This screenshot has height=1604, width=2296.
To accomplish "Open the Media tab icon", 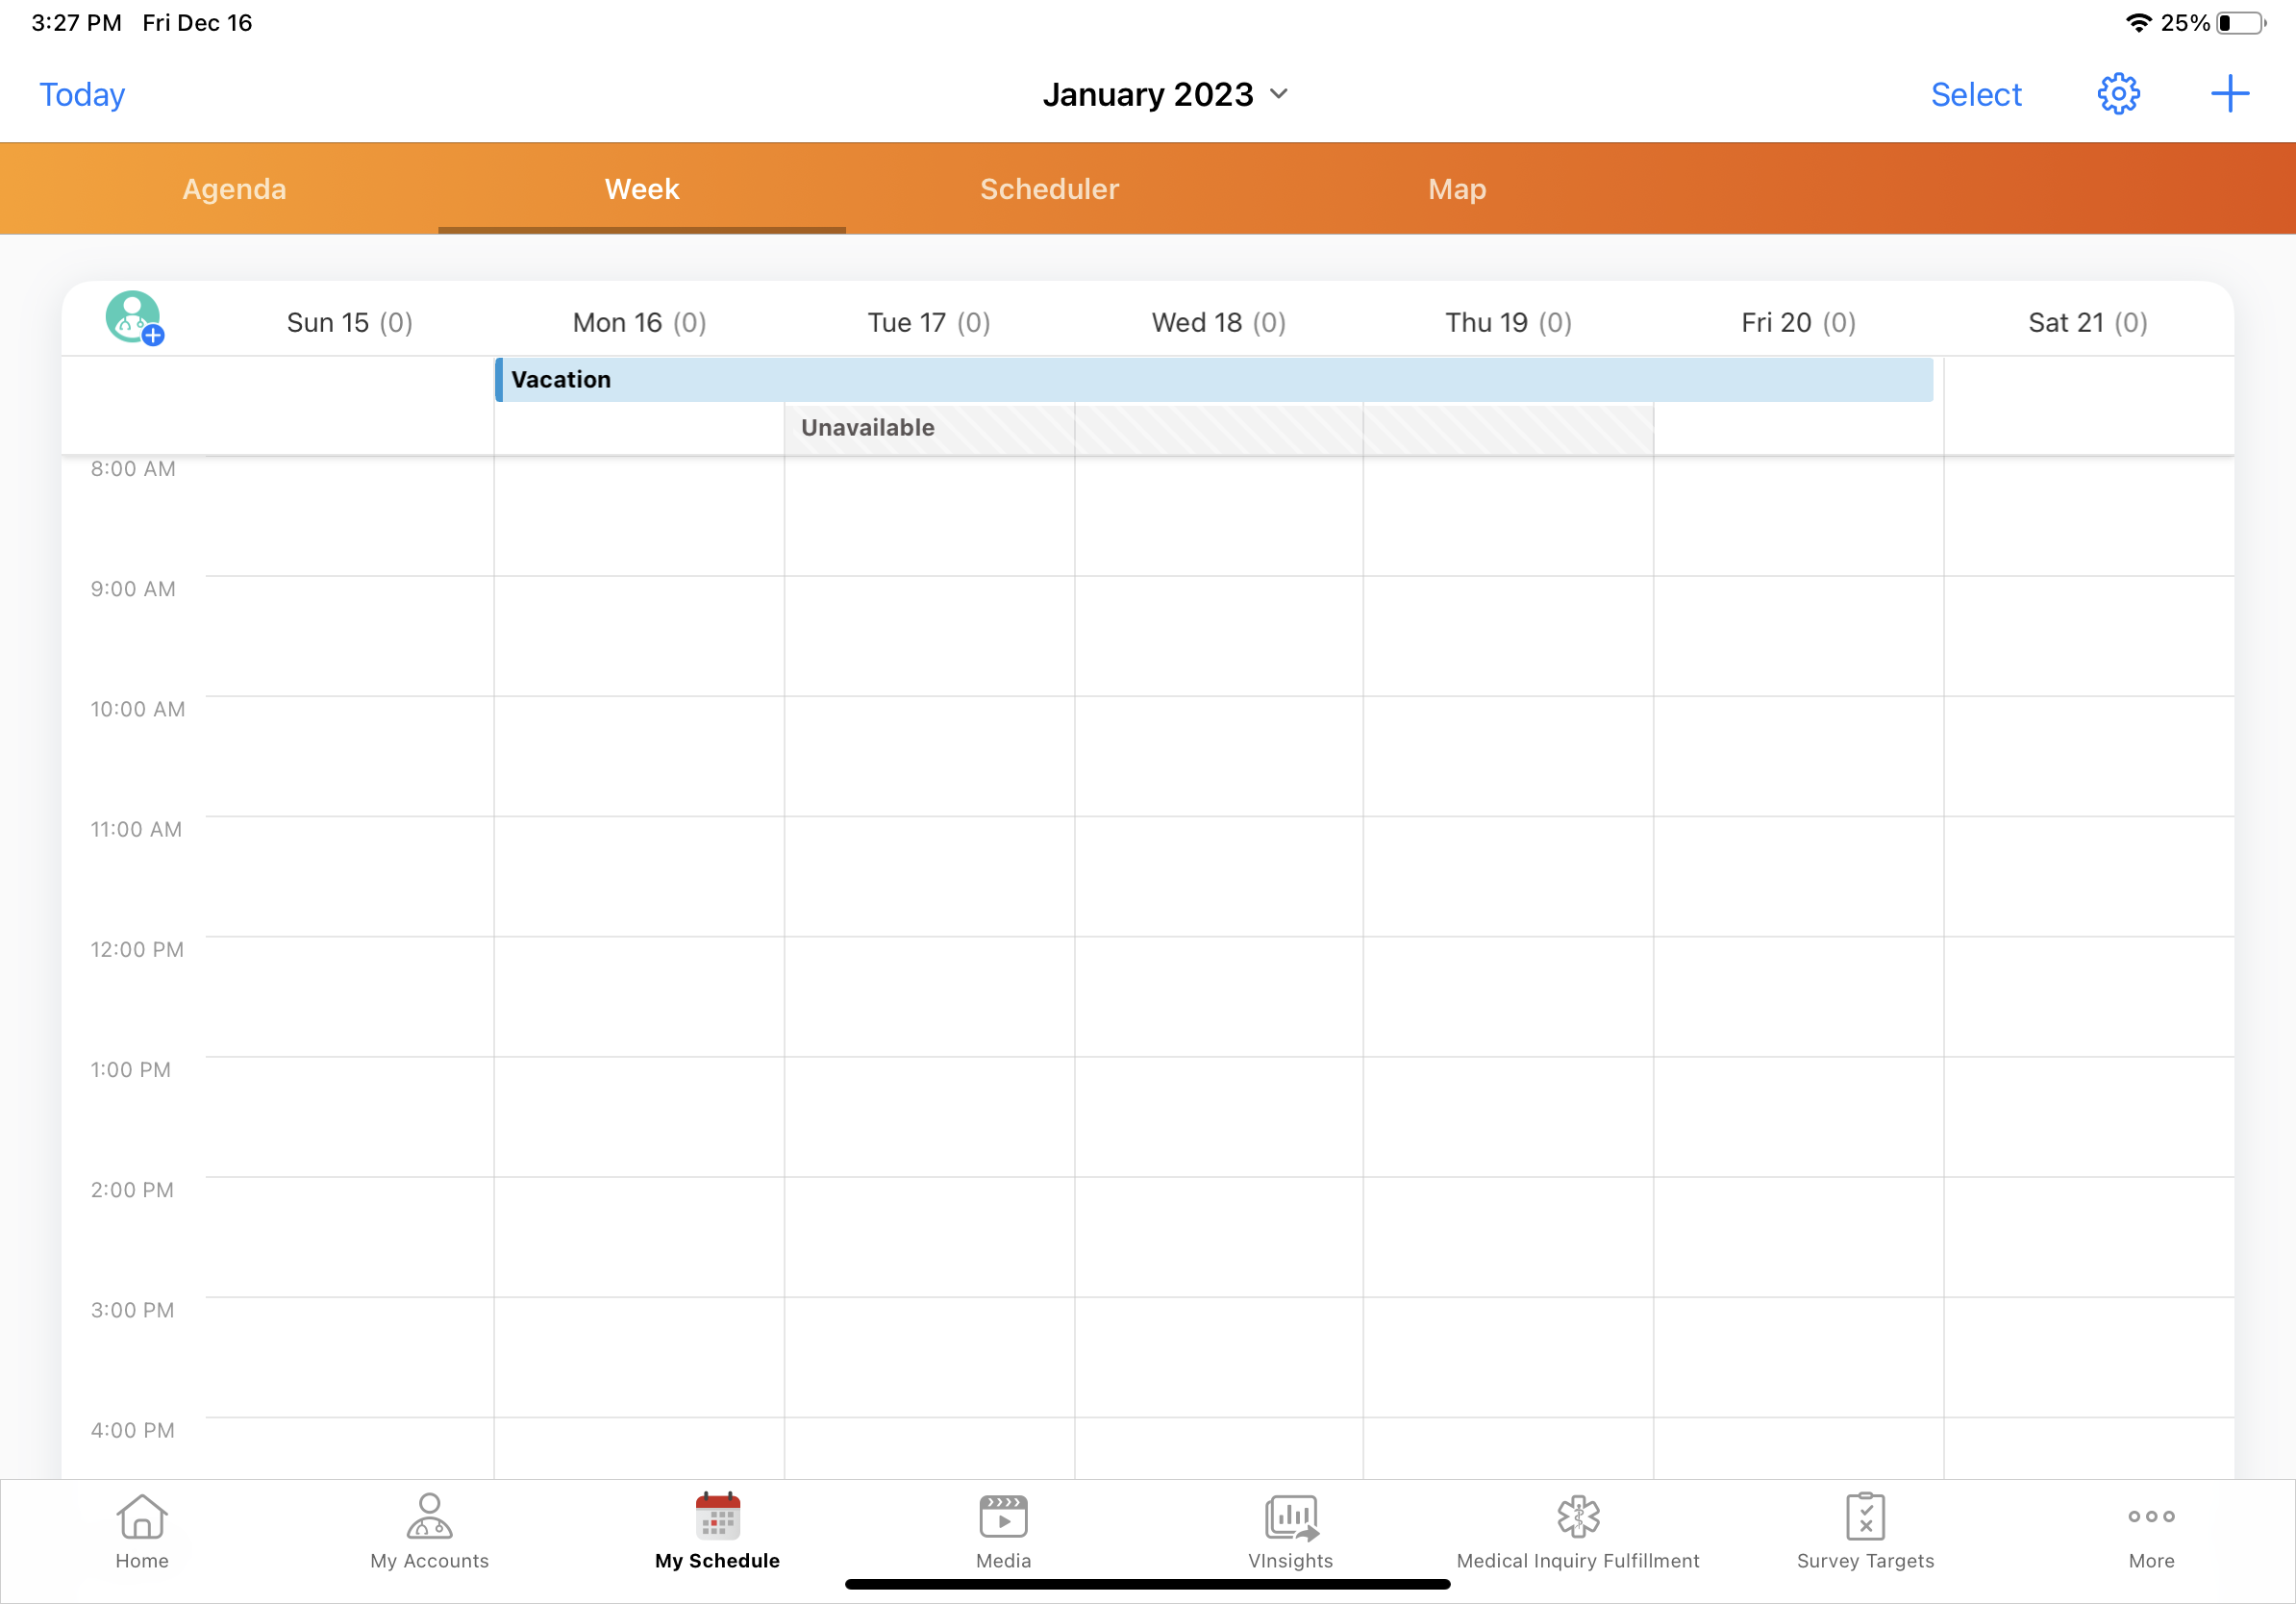I will pos(1003,1530).
